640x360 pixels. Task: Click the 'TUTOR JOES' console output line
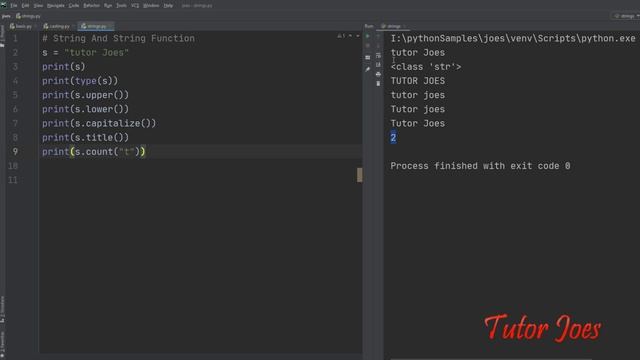coord(418,81)
